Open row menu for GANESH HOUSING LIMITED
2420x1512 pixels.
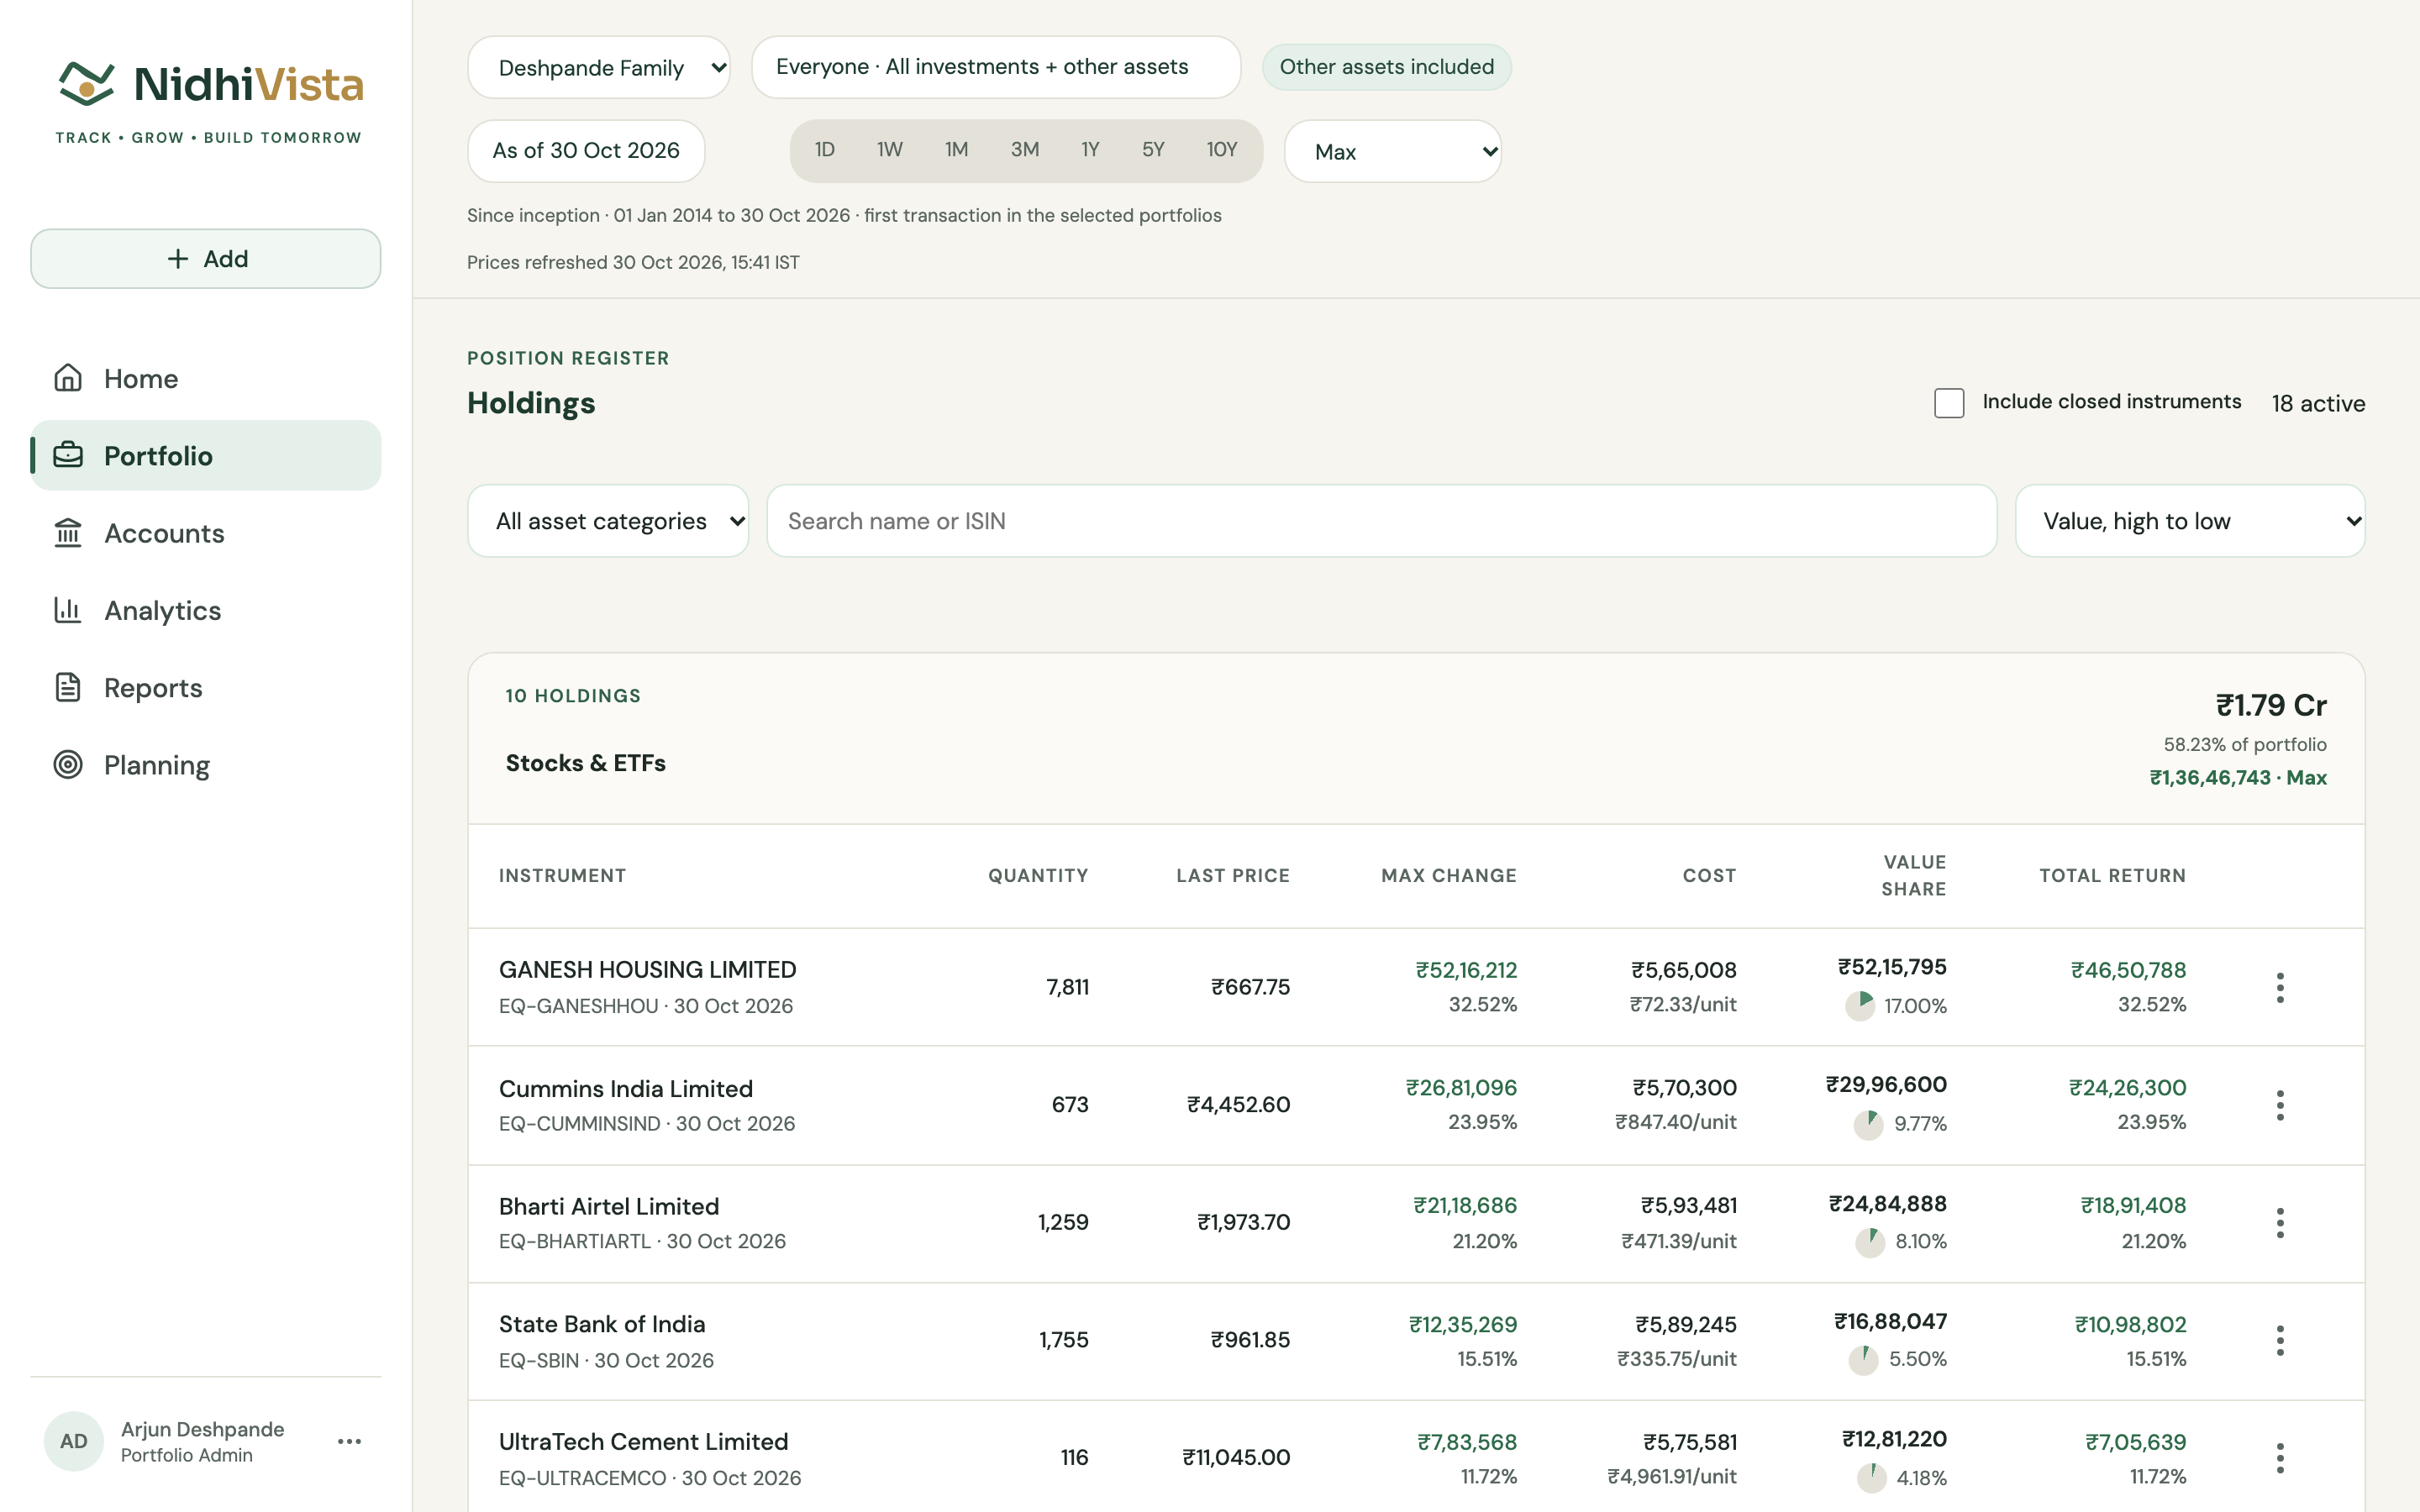point(2280,987)
